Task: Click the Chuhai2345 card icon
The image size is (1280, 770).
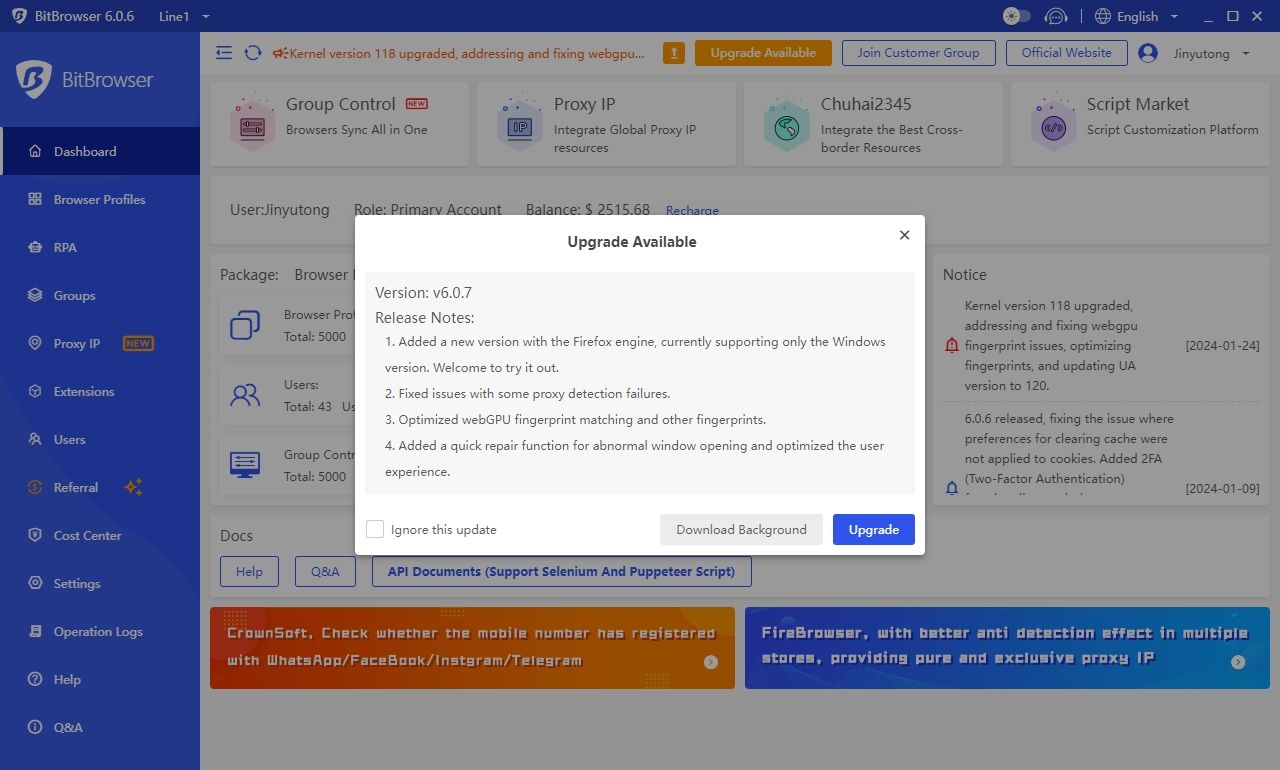Action: [786, 123]
